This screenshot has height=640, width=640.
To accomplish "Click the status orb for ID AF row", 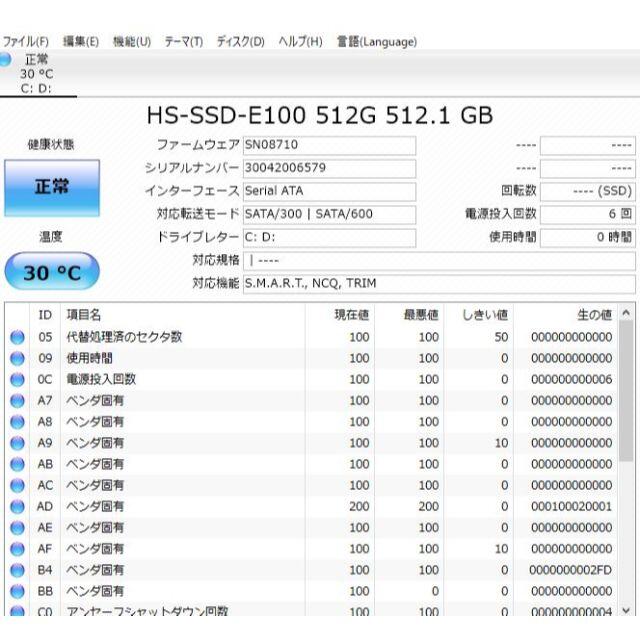I will coord(17,549).
